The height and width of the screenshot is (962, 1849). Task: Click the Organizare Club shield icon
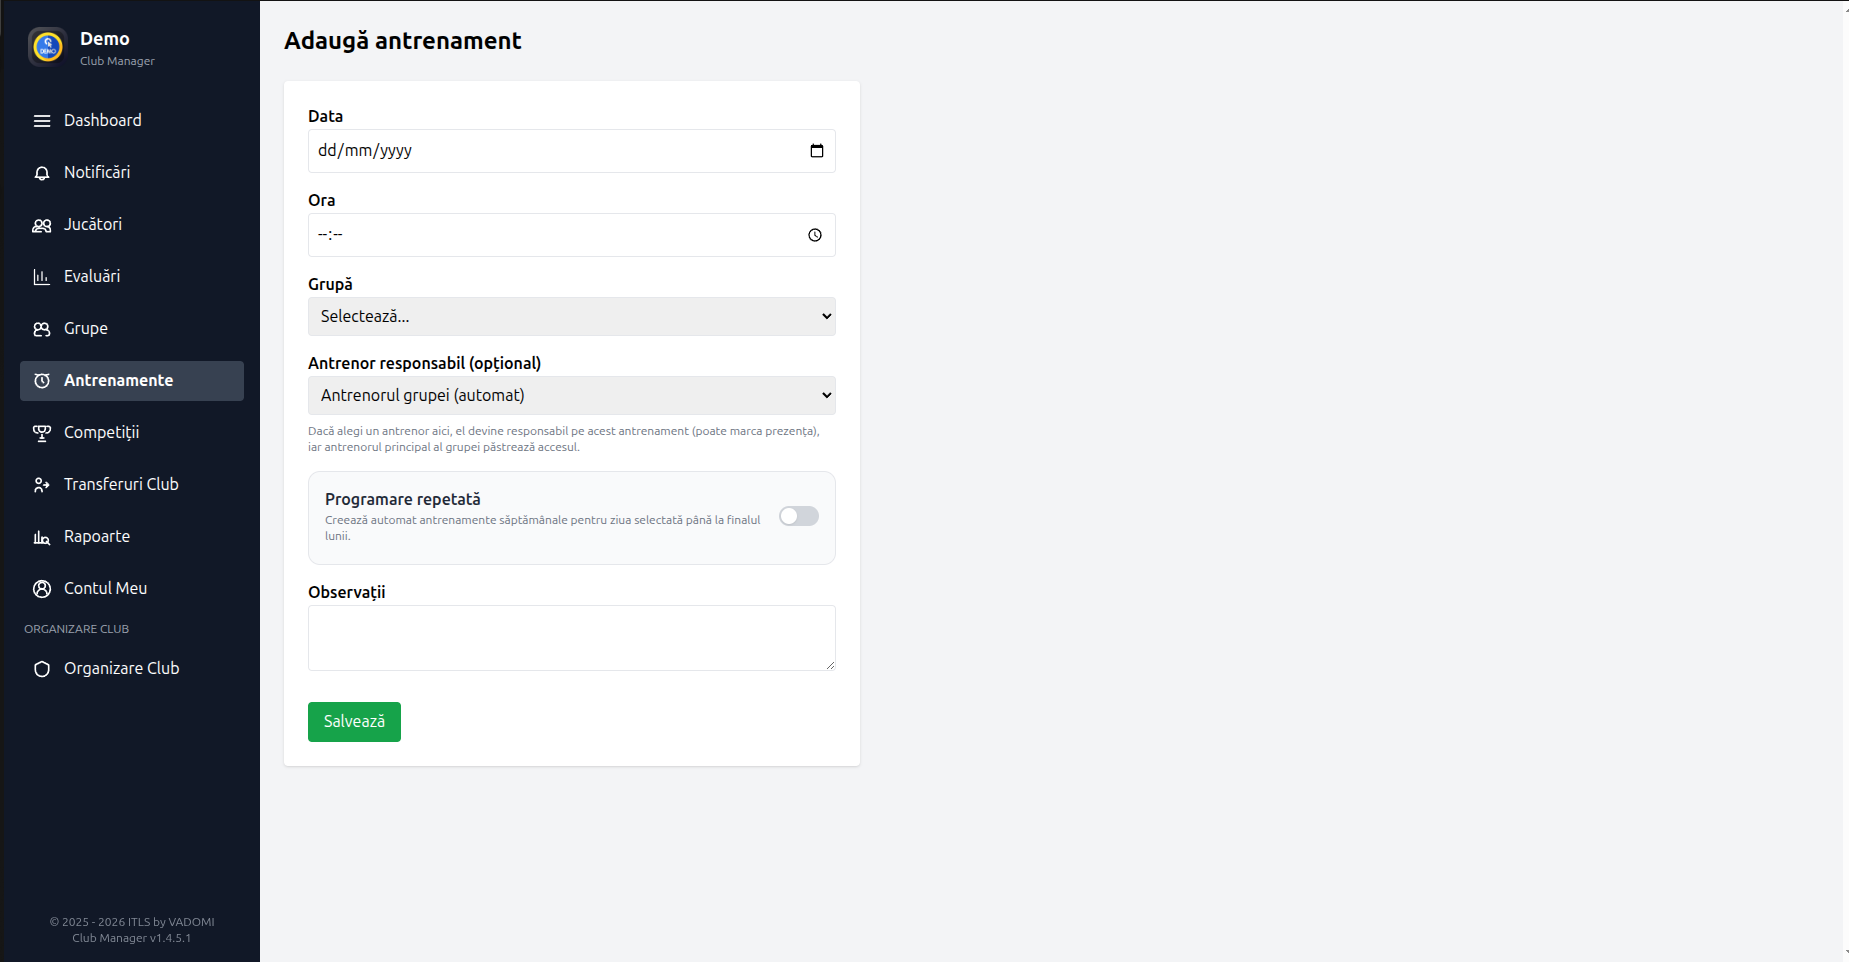(42, 669)
